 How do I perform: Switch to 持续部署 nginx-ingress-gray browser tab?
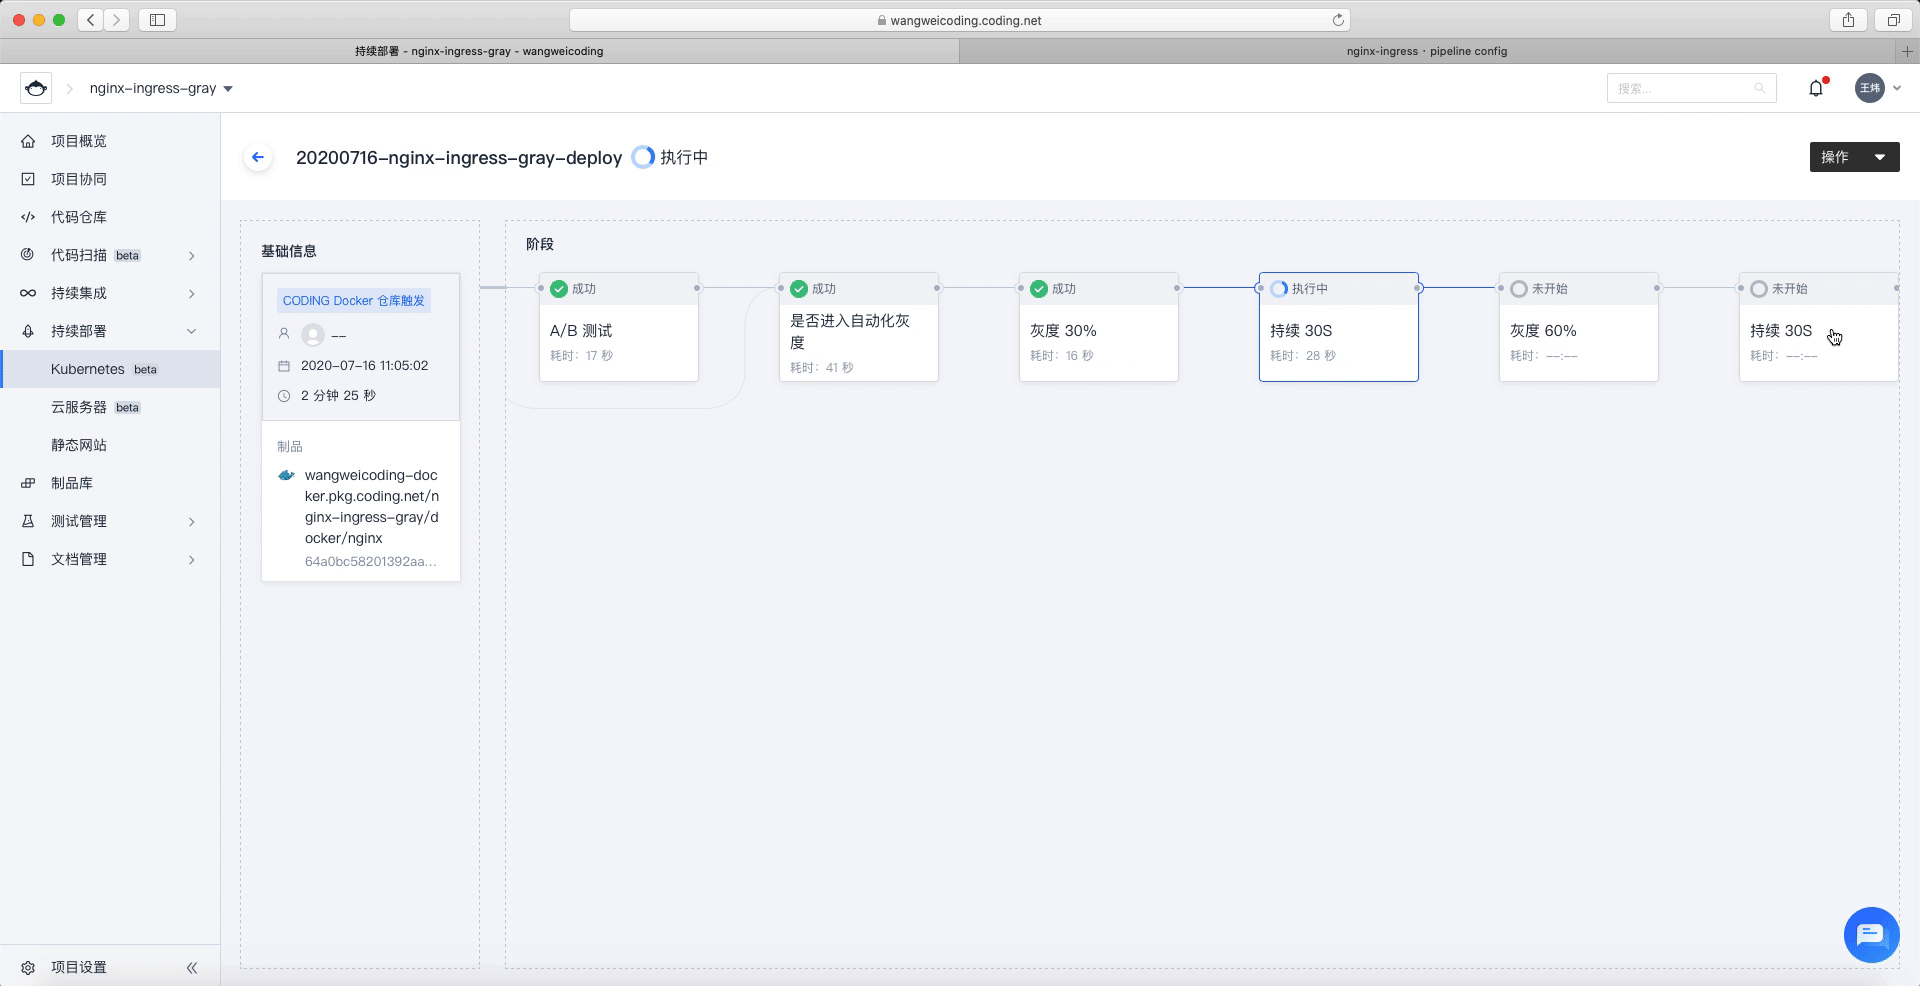coord(479,51)
